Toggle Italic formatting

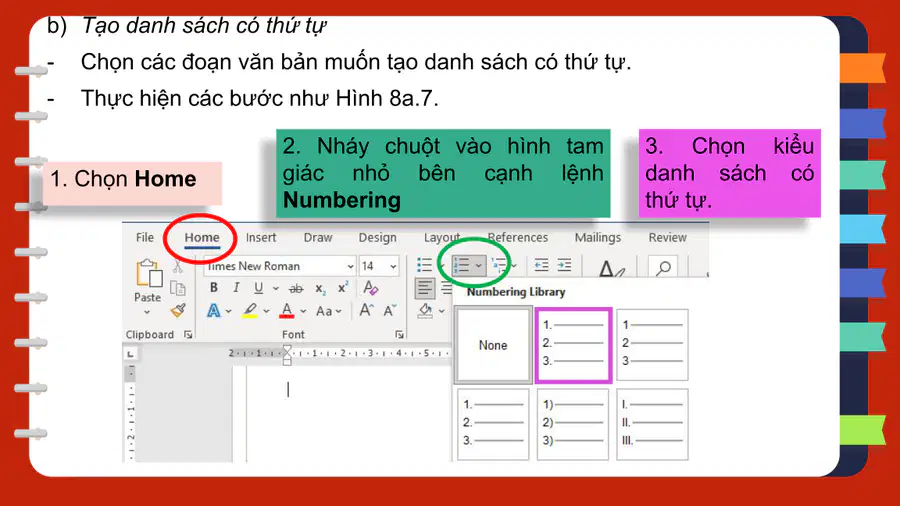pyautogui.click(x=236, y=287)
